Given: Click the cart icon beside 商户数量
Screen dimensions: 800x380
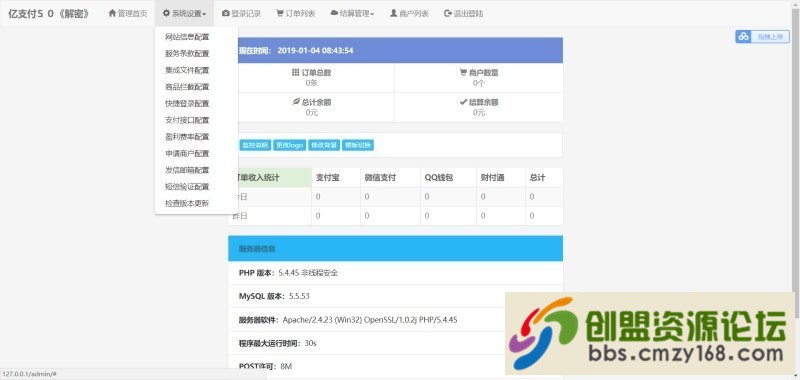Looking at the screenshot, I should 463,72.
